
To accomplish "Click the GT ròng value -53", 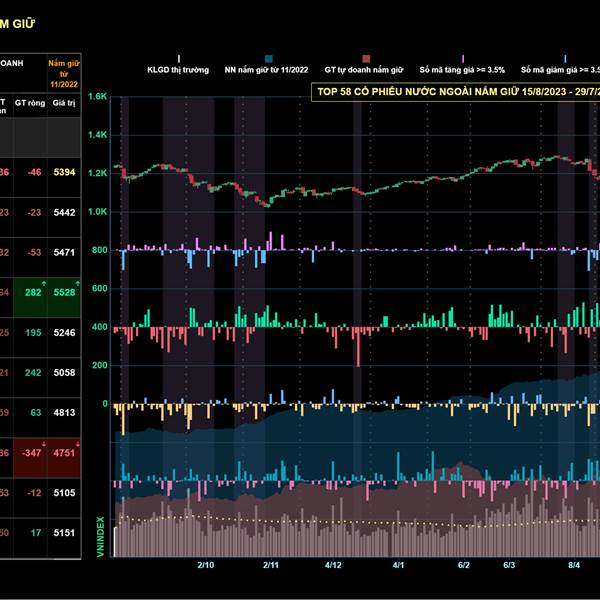I will click(x=34, y=252).
